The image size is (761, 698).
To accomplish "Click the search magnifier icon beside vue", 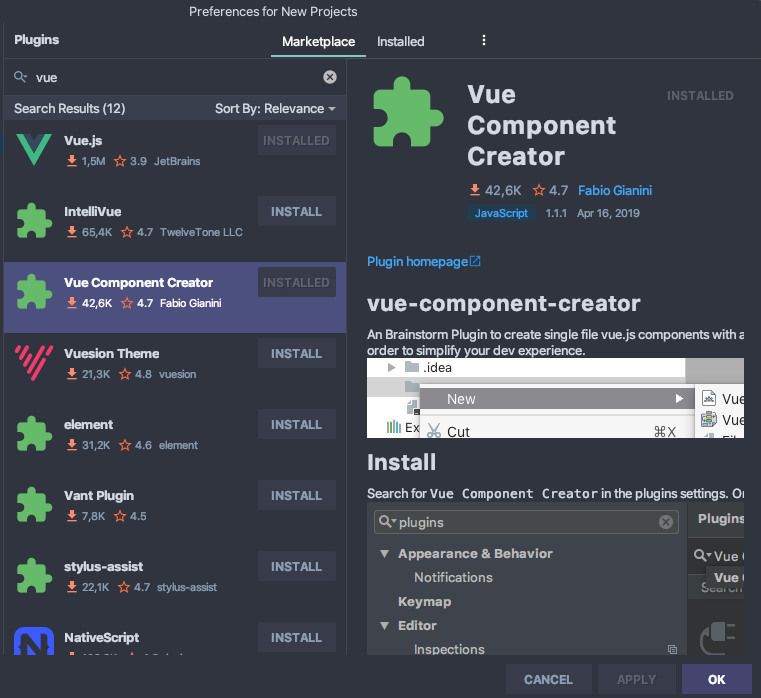I will (20, 77).
